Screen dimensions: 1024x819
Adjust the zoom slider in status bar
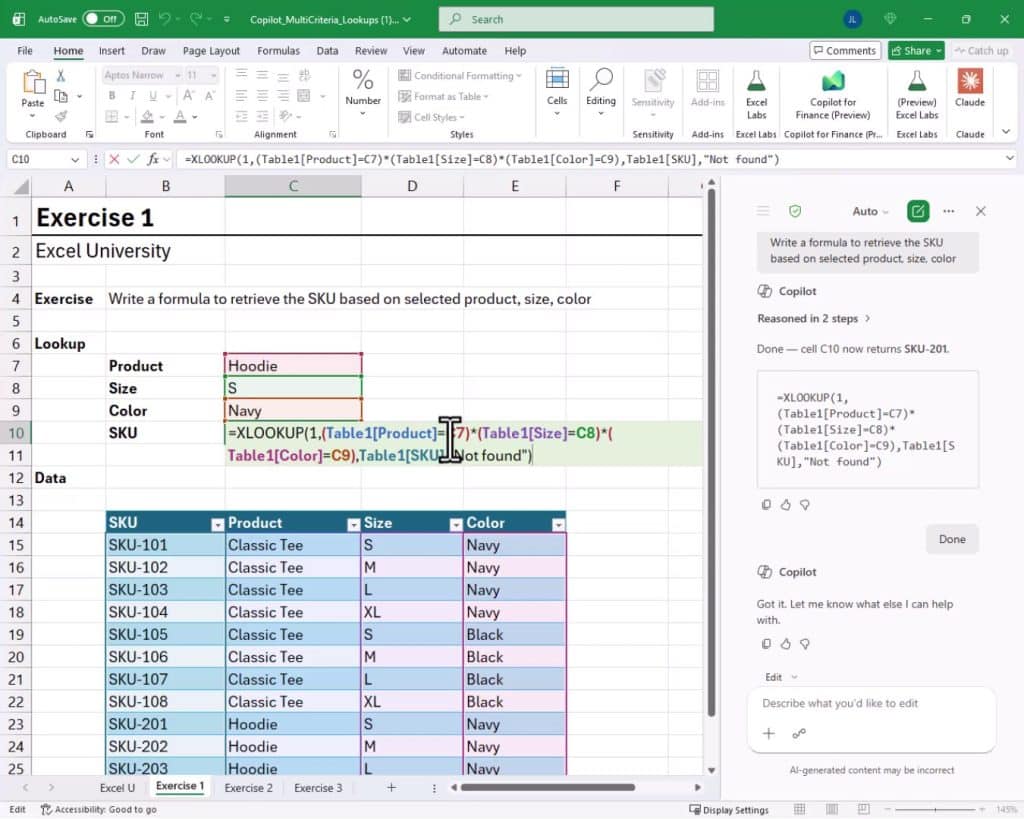tap(935, 810)
